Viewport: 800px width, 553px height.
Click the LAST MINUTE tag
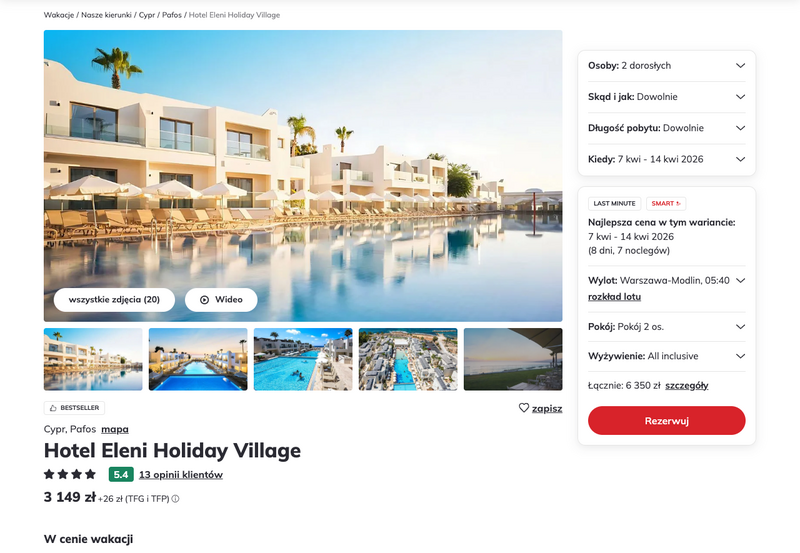[614, 204]
